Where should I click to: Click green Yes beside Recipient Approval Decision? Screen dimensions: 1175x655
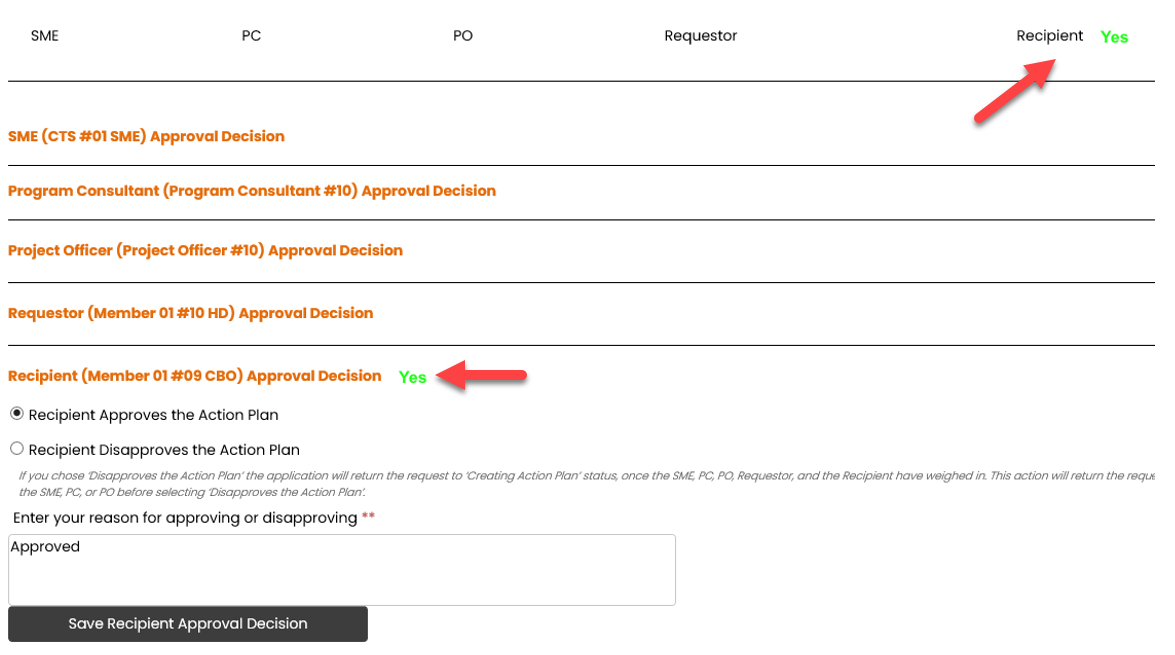pyautogui.click(x=412, y=378)
